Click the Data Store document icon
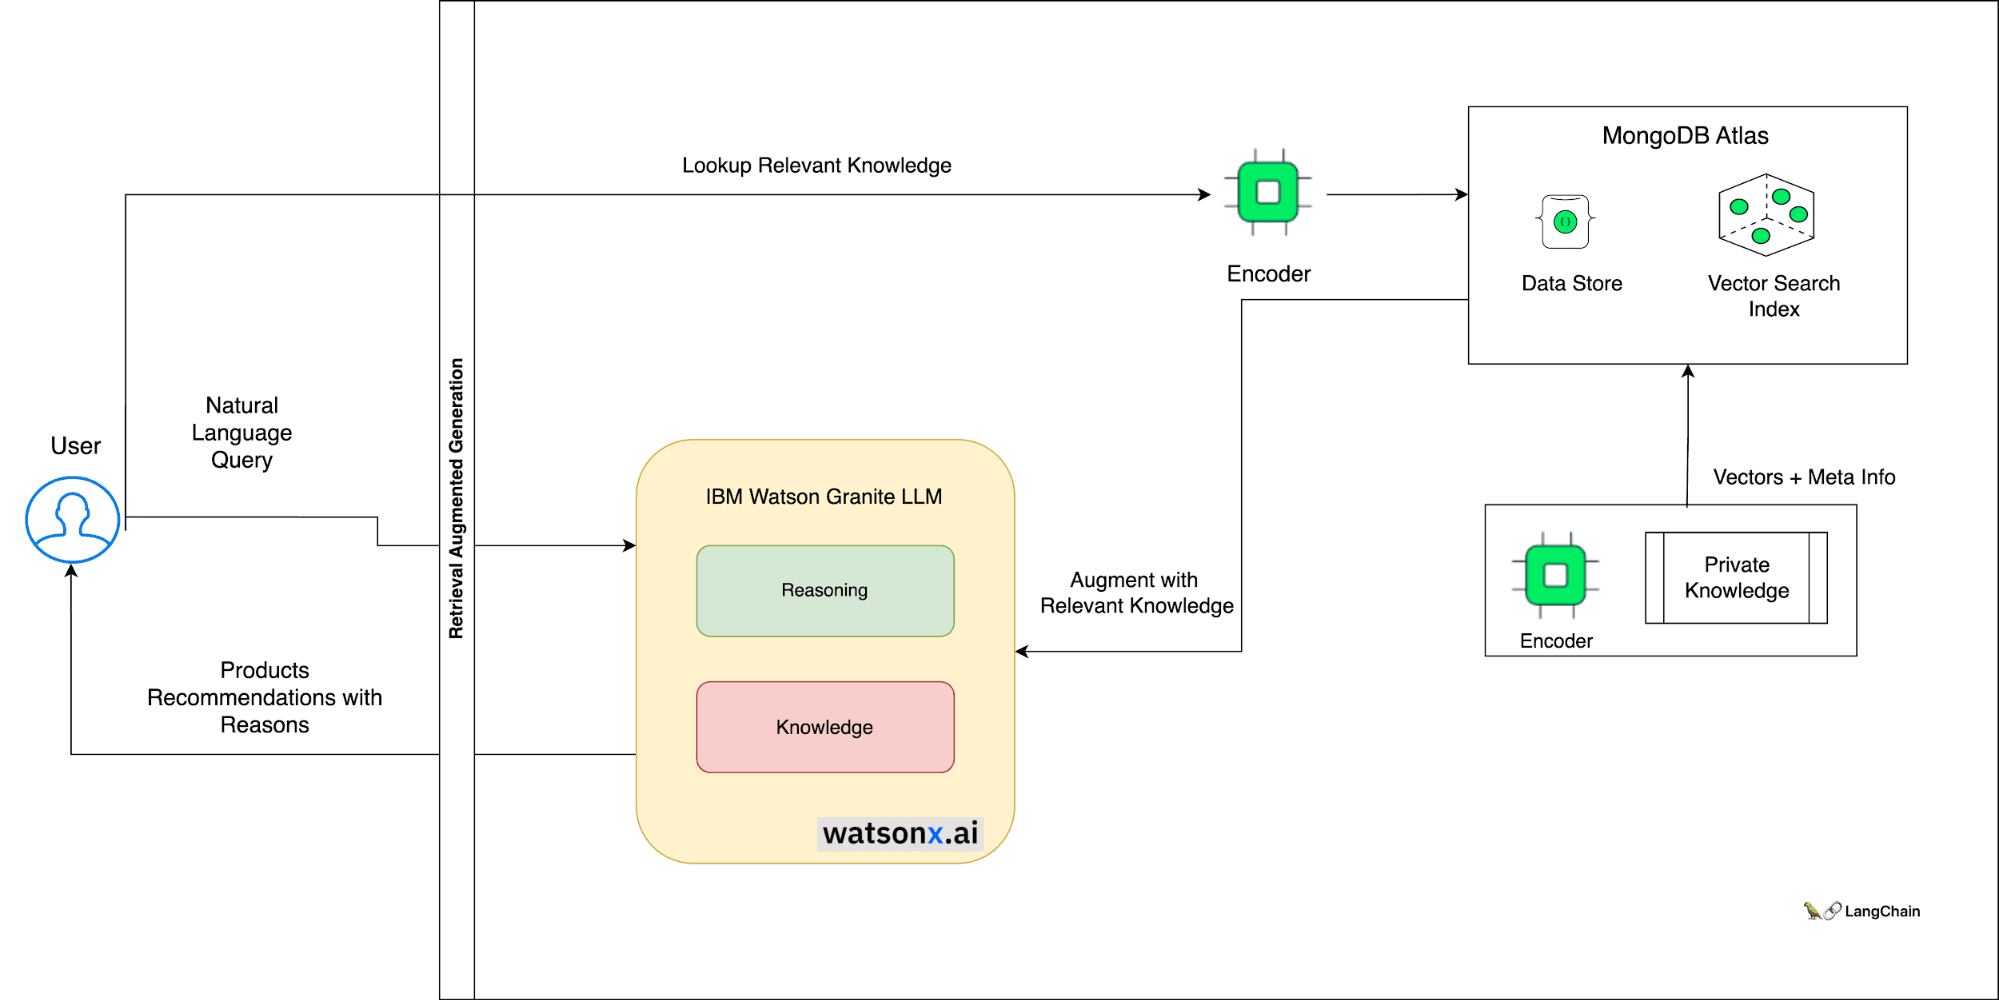 (x=1565, y=222)
